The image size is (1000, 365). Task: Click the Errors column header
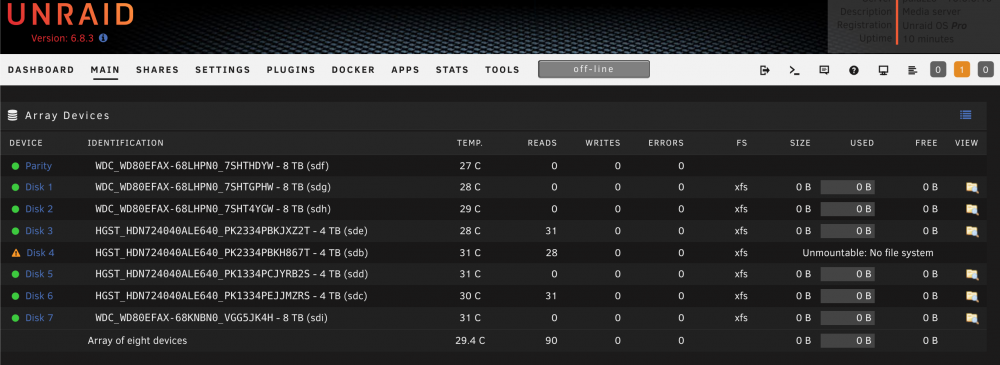[666, 143]
